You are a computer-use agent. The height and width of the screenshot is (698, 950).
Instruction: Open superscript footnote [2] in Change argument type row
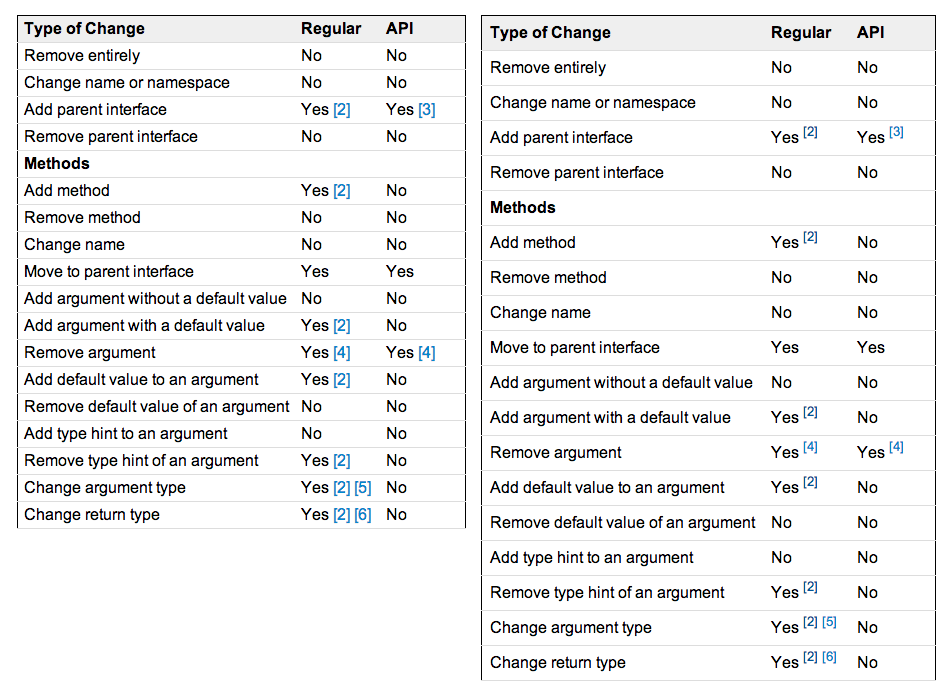tap(809, 622)
